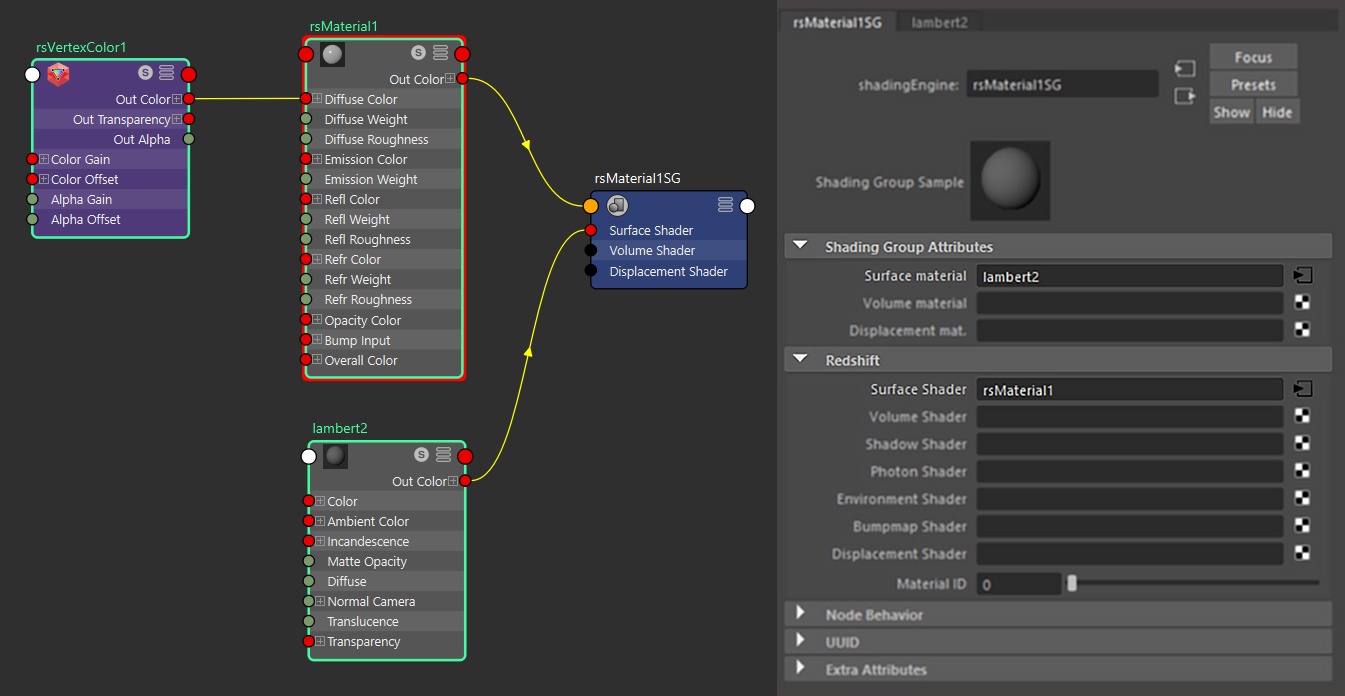The height and width of the screenshot is (696, 1345).
Task: Collapse the Redshift section
Action: 801,360
